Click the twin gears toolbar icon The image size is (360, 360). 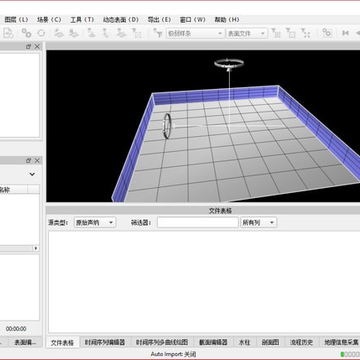(26, 33)
